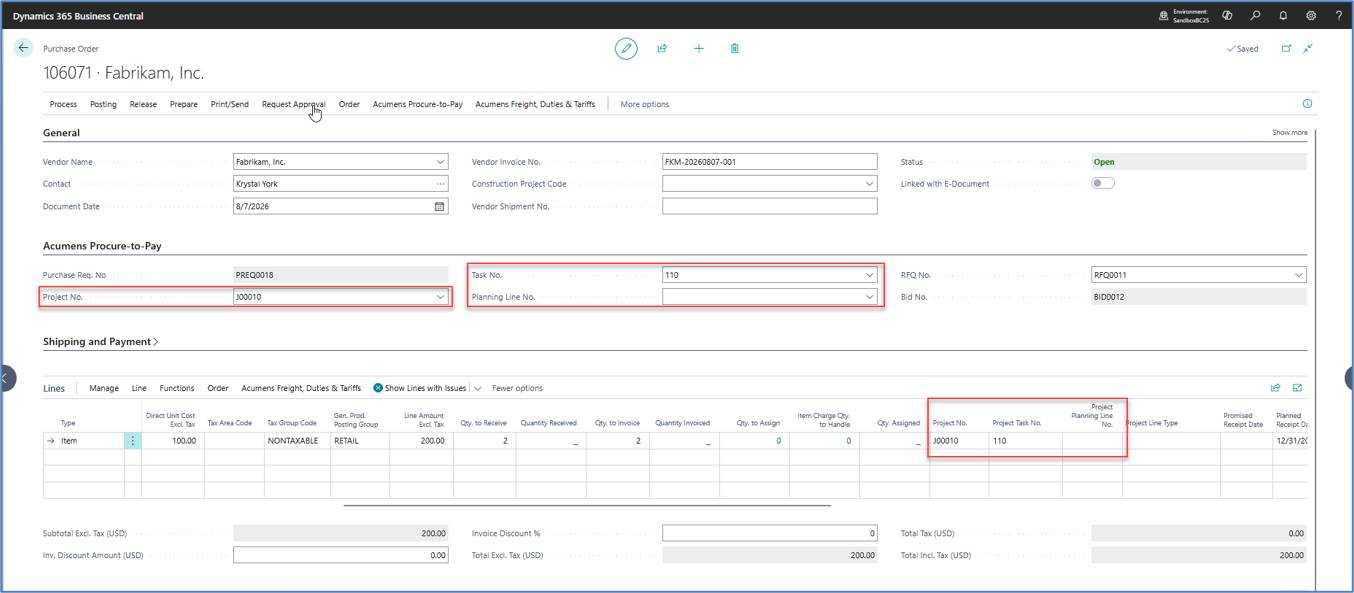The height and width of the screenshot is (593, 1354).
Task: Click the Invoice Discount % field
Action: (x=769, y=533)
